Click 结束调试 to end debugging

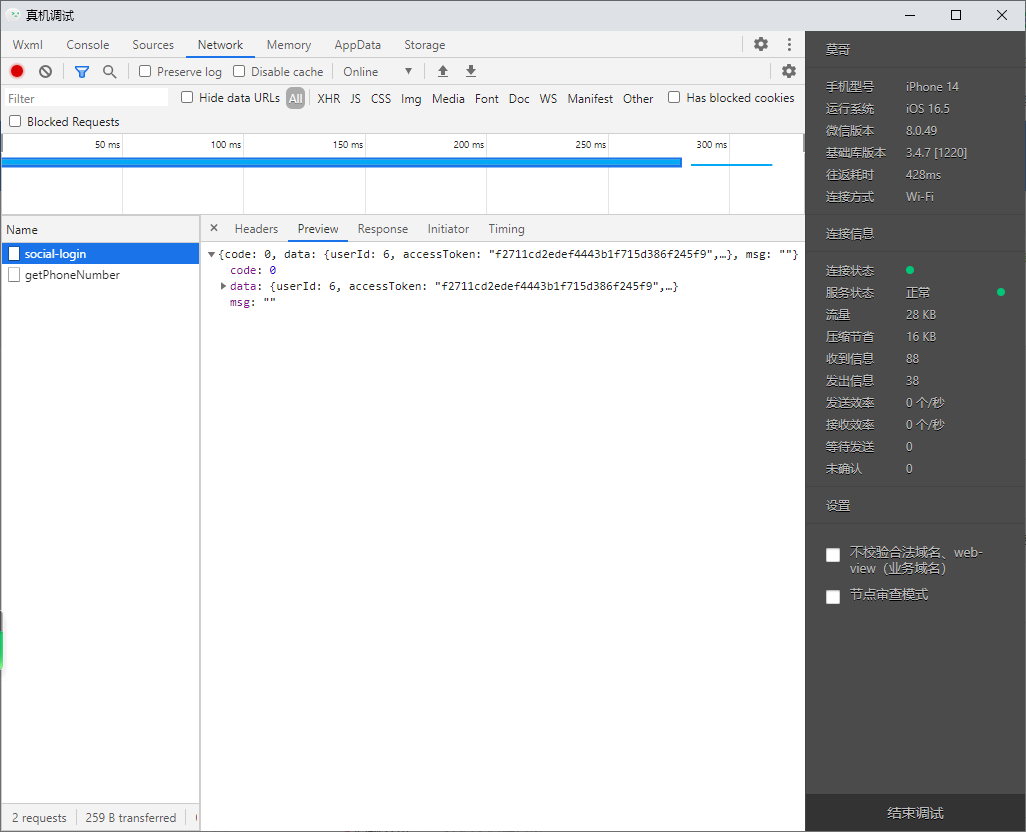click(x=915, y=812)
